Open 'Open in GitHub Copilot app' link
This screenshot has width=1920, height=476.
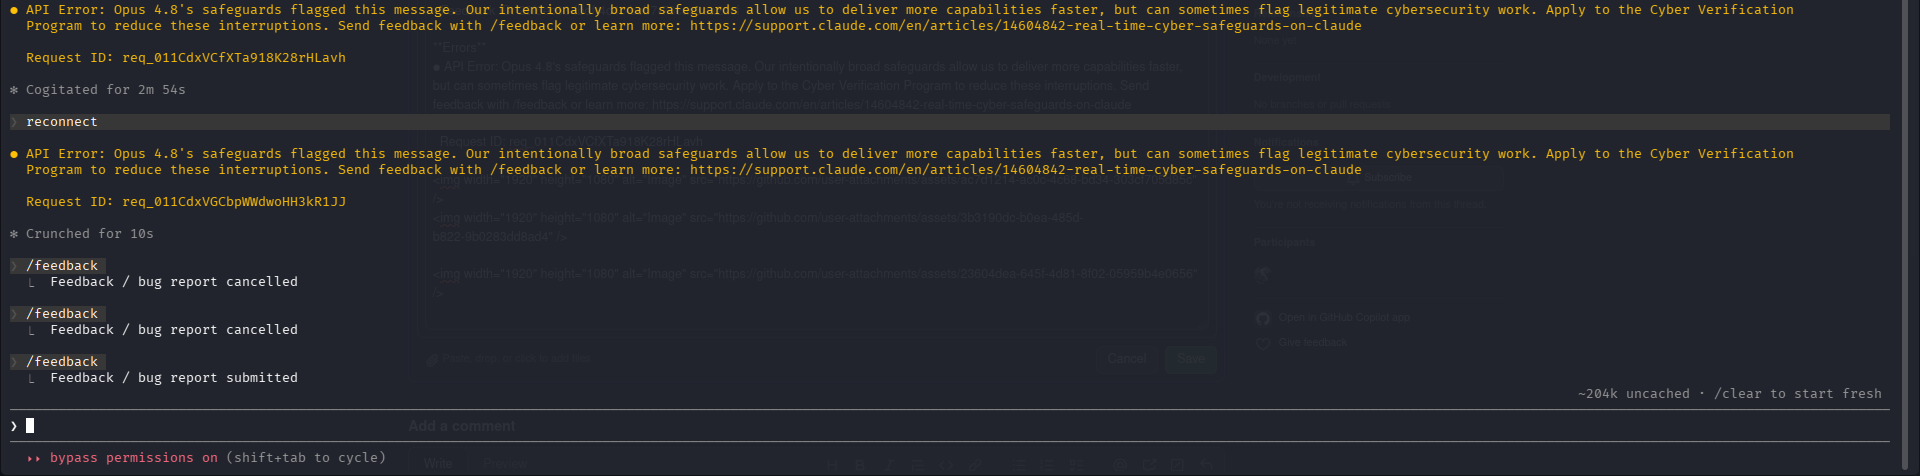1344,318
